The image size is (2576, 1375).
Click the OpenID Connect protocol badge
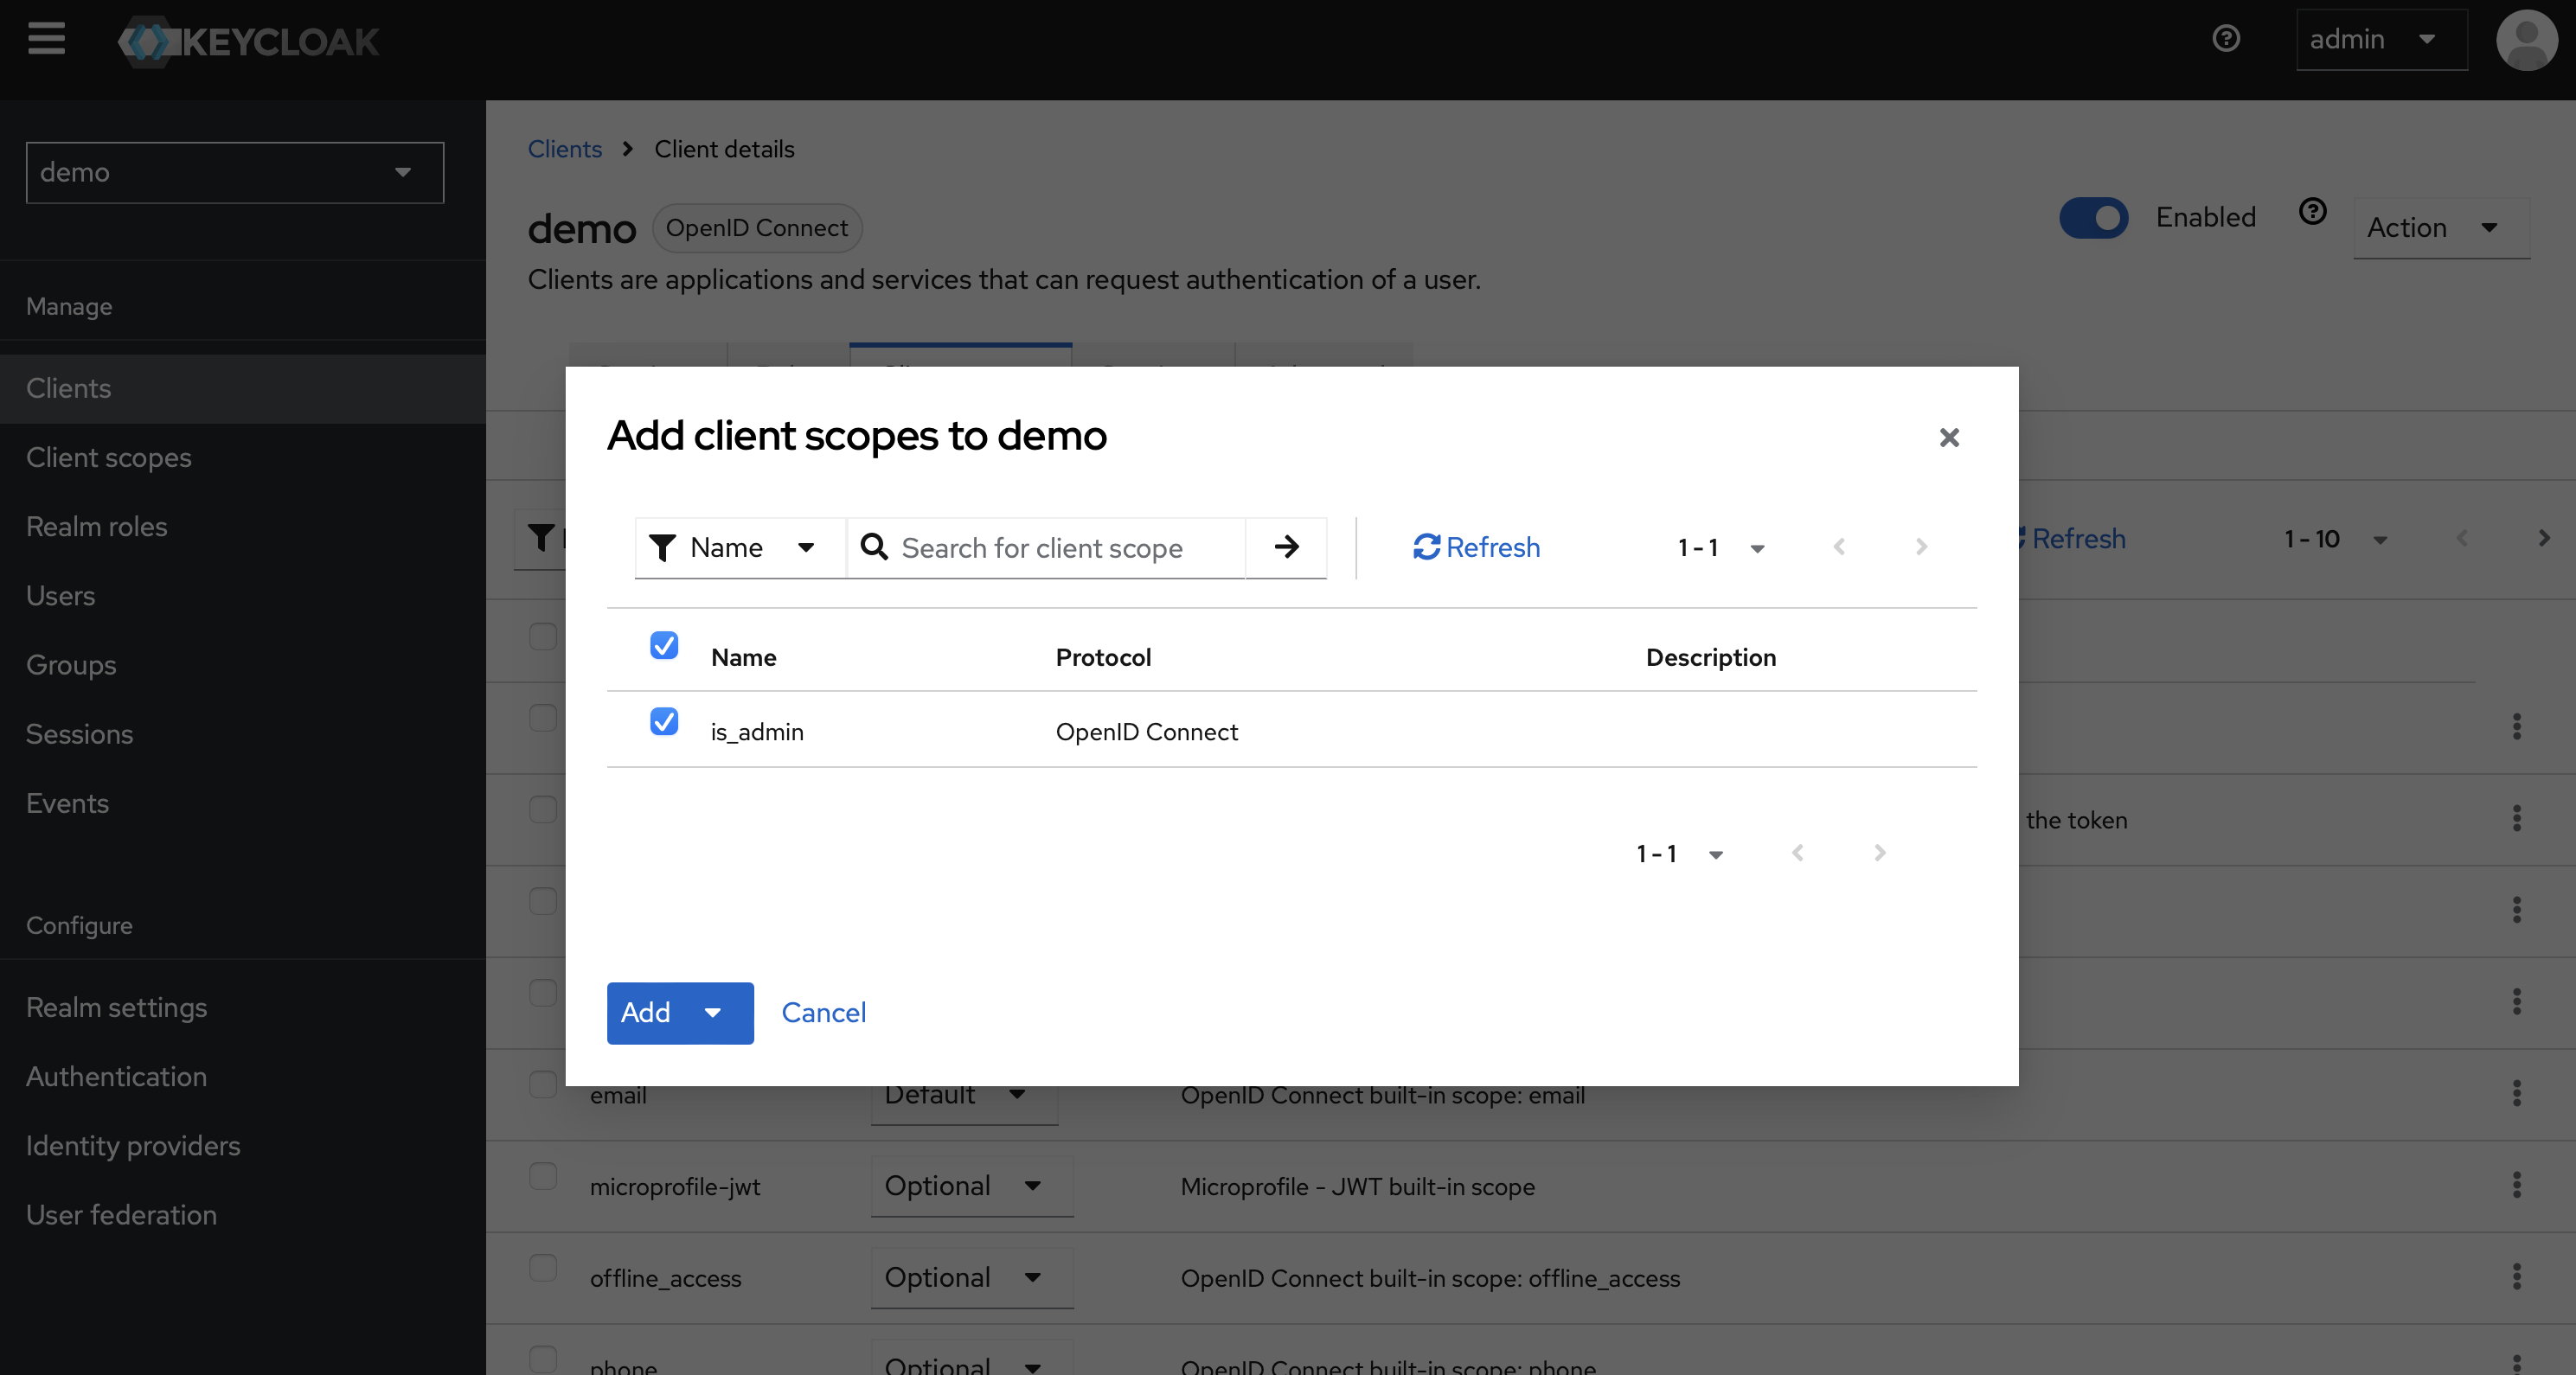coord(757,228)
